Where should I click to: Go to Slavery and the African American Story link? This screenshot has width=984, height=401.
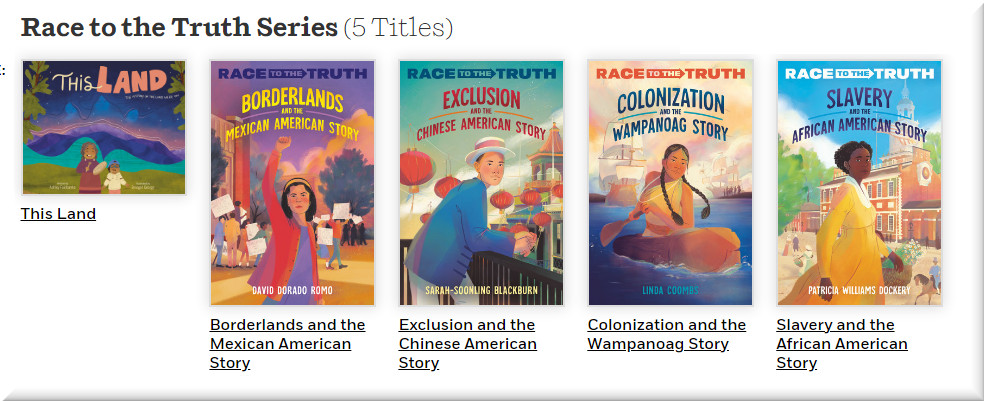842,344
